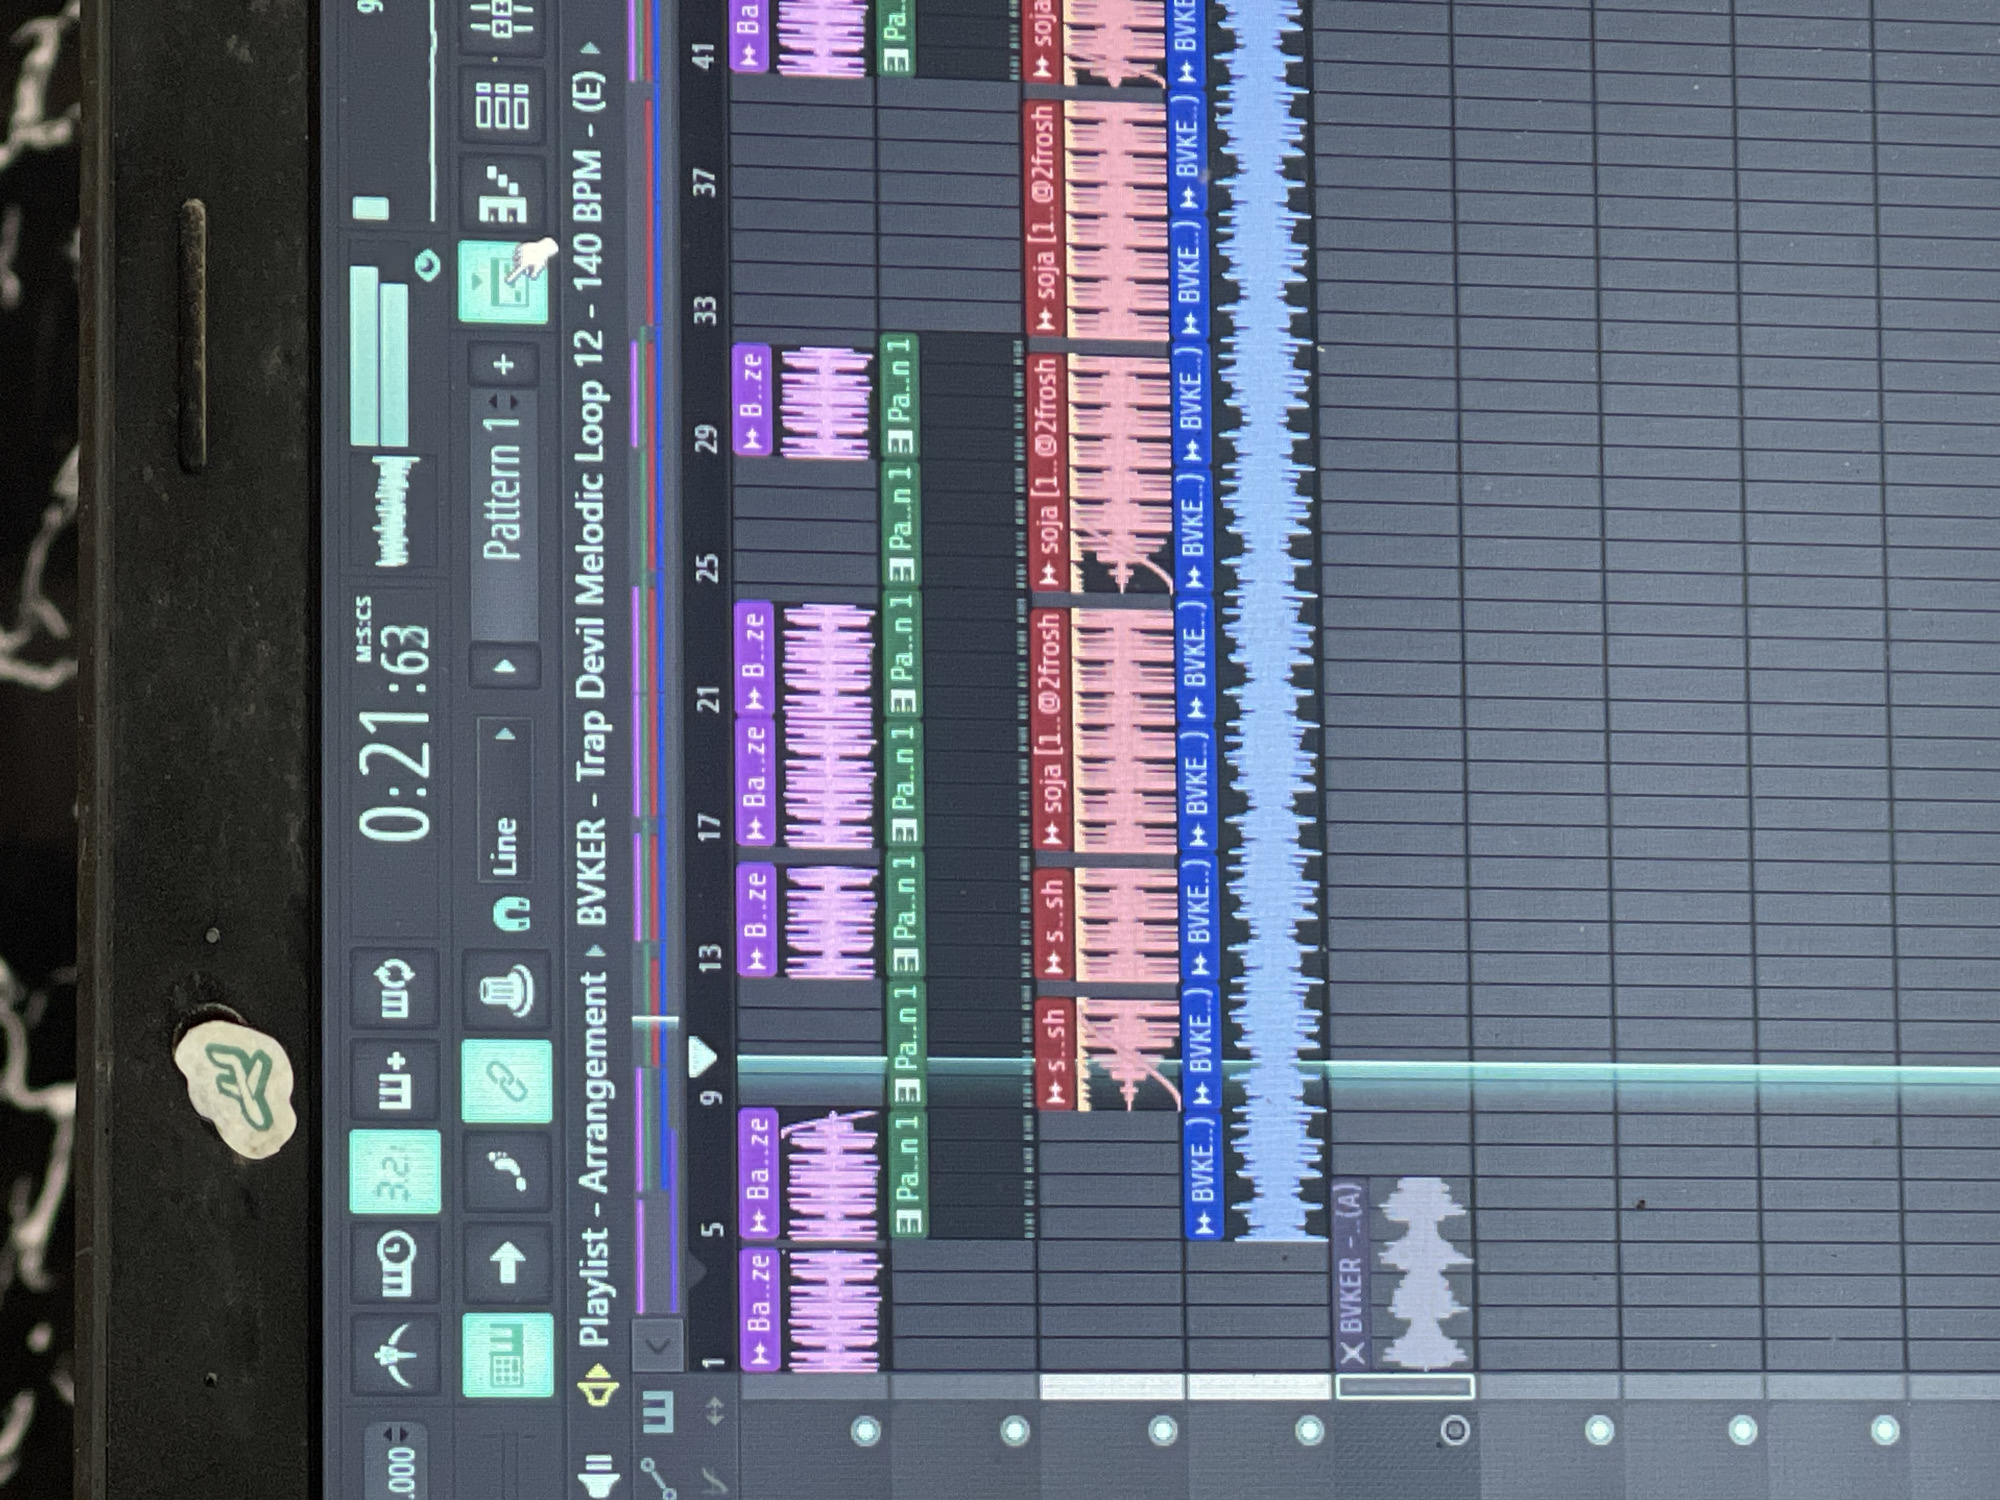Click the step editing footprint icon
2000x1500 pixels.
(x=507, y=1171)
